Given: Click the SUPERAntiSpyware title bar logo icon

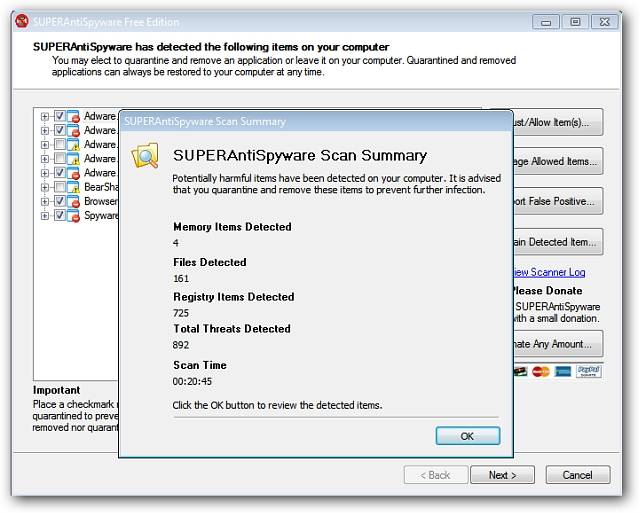Looking at the screenshot, I should point(22,21).
